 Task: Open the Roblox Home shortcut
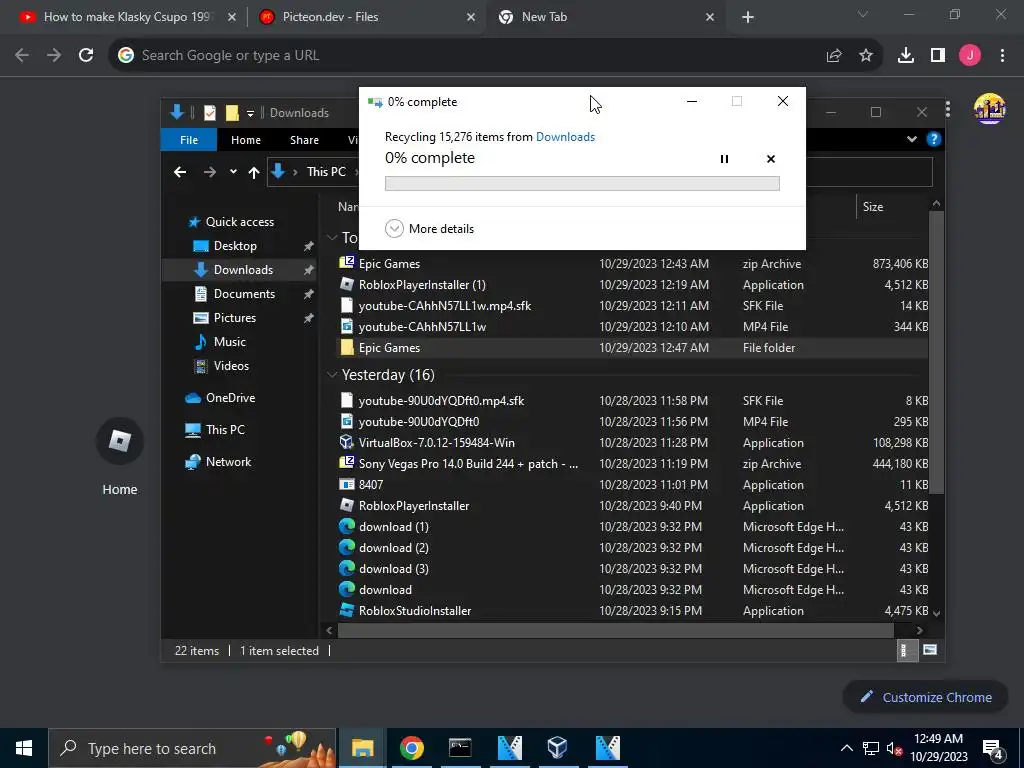point(120,457)
